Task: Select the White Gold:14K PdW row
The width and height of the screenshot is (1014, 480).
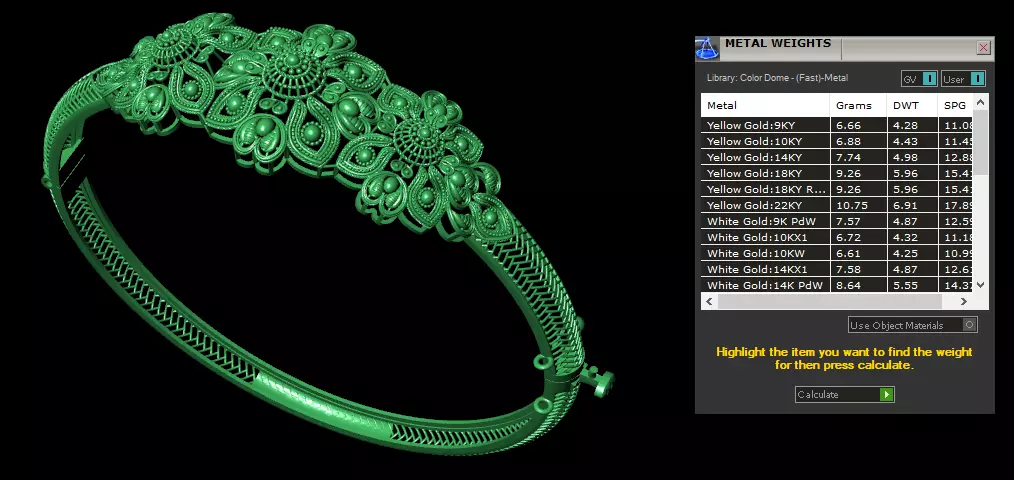Action: click(837, 285)
